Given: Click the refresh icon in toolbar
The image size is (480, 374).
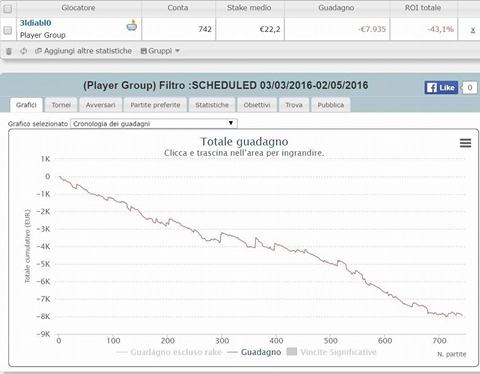Looking at the screenshot, I should click(23, 51).
